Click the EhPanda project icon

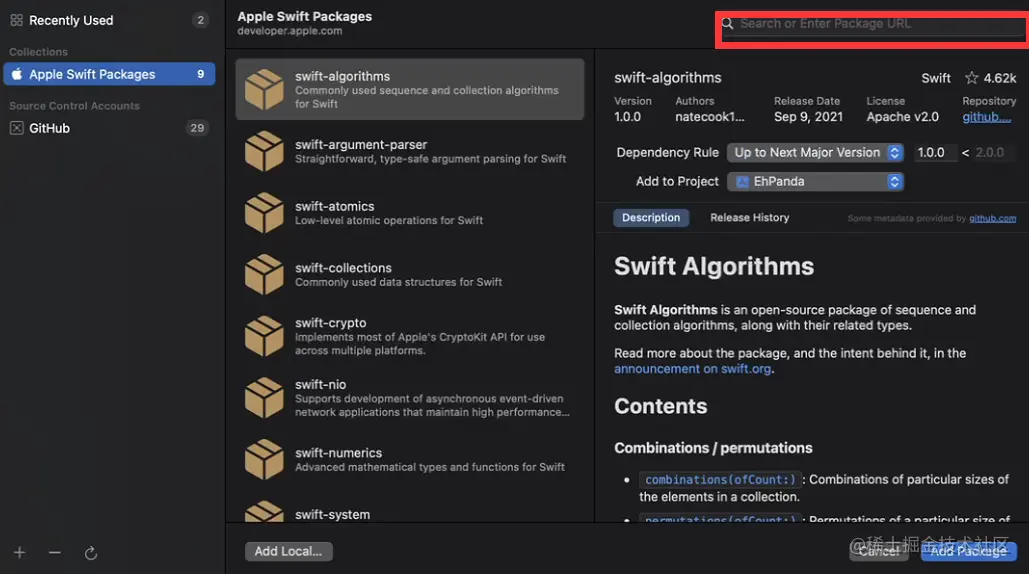pos(742,182)
